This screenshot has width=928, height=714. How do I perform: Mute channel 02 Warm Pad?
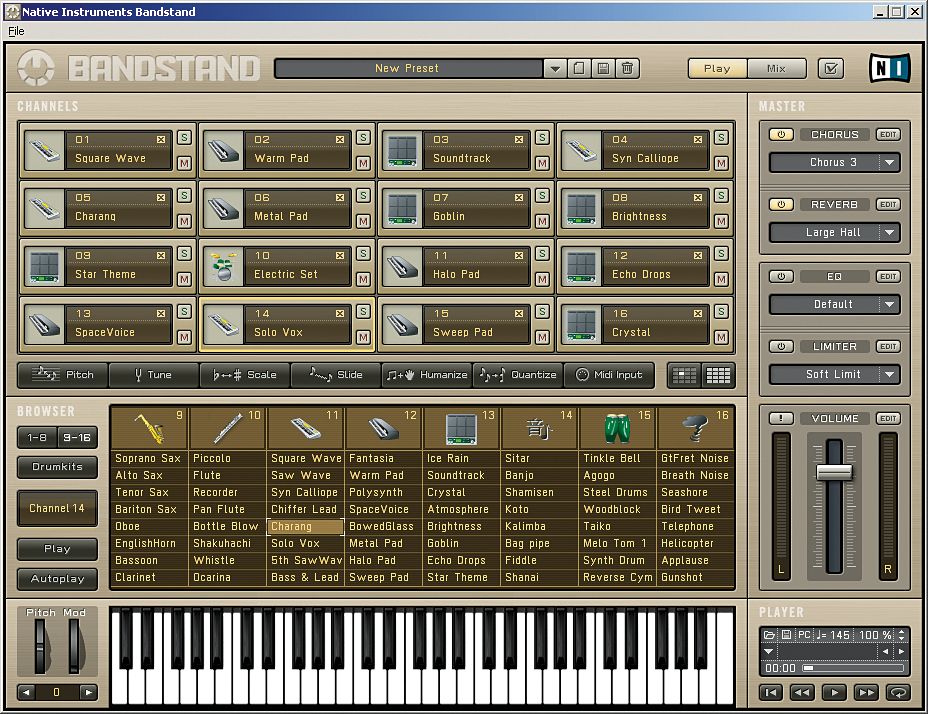(x=363, y=163)
